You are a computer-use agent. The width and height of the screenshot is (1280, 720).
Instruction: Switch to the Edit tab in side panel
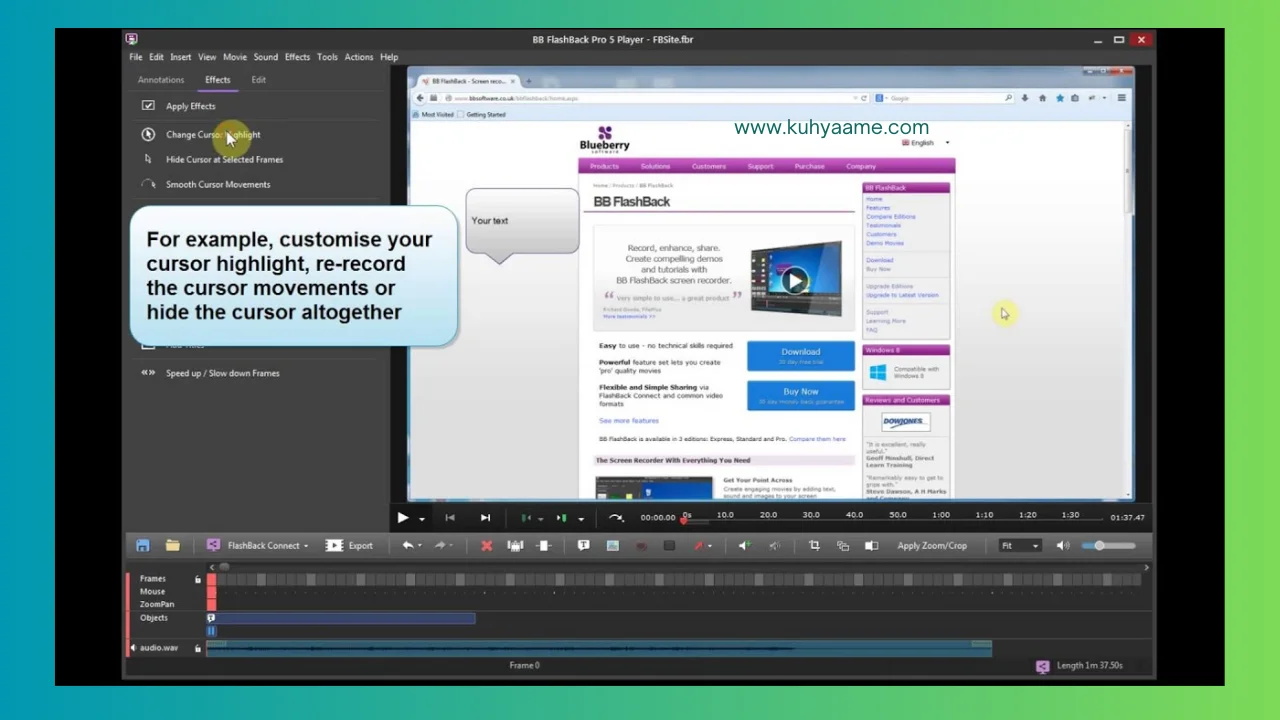[258, 80]
